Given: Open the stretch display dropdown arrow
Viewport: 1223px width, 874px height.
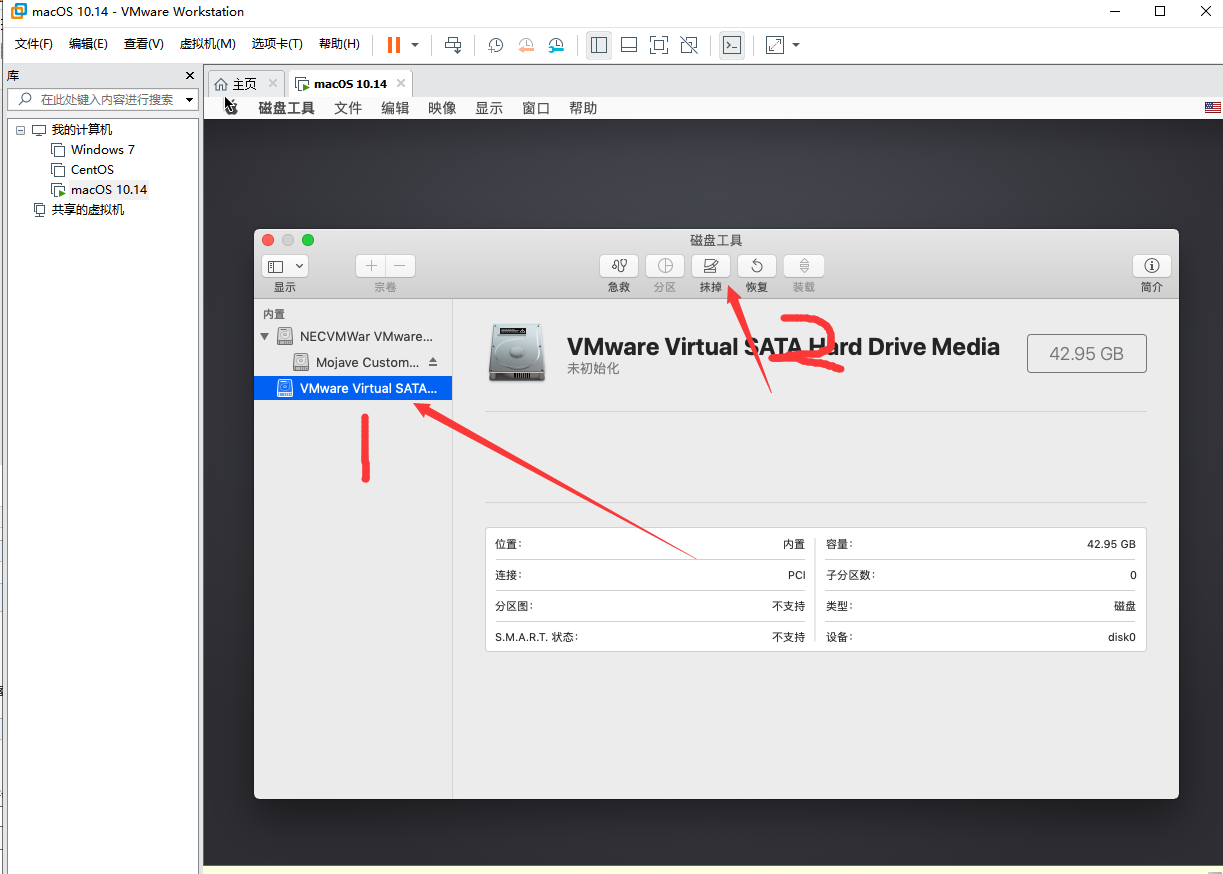Looking at the screenshot, I should pyautogui.click(x=796, y=45).
